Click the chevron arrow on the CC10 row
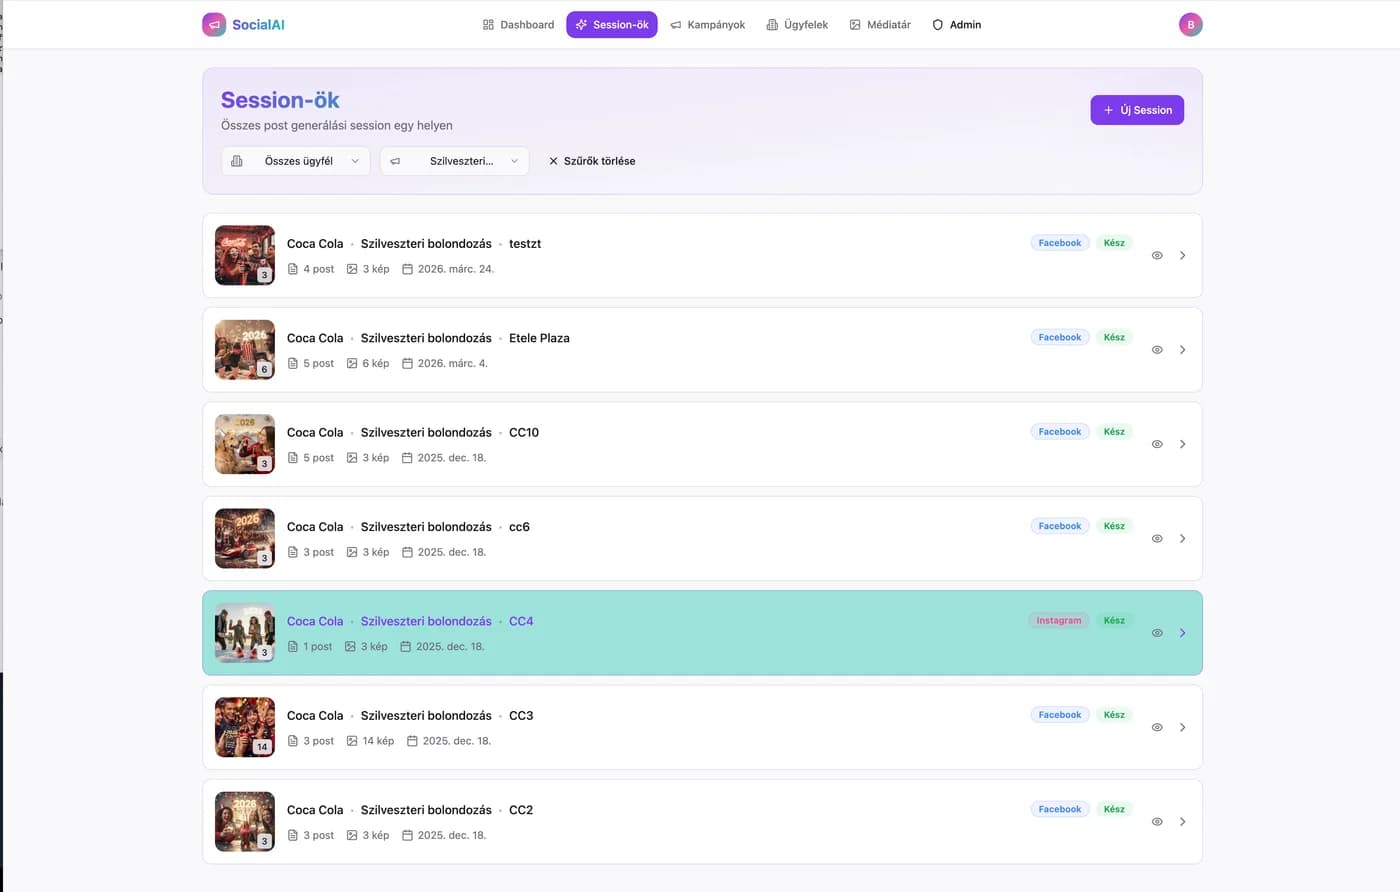This screenshot has width=1400, height=892. point(1182,444)
